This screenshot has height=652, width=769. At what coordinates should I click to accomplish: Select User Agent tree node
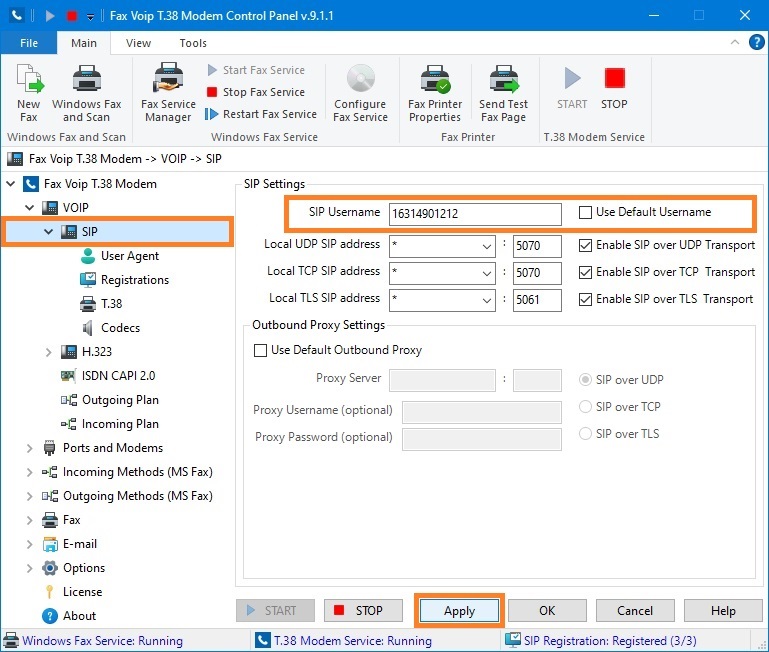click(119, 256)
